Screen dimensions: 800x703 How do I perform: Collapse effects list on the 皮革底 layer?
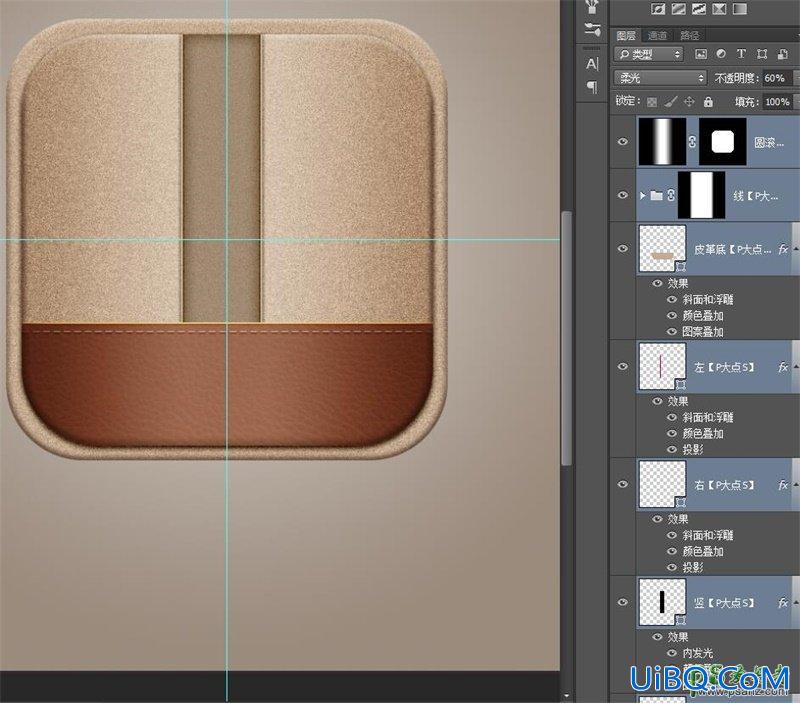(795, 249)
